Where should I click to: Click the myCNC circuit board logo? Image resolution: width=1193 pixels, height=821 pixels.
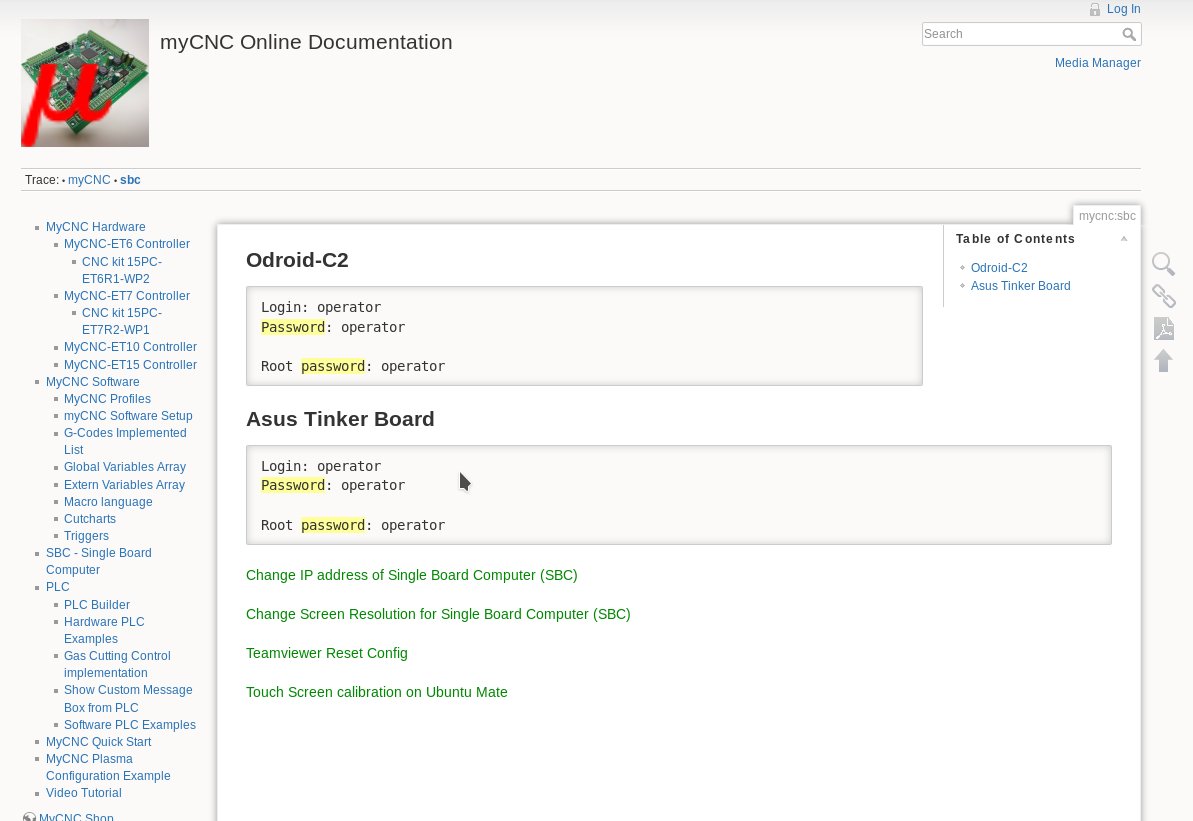click(85, 83)
